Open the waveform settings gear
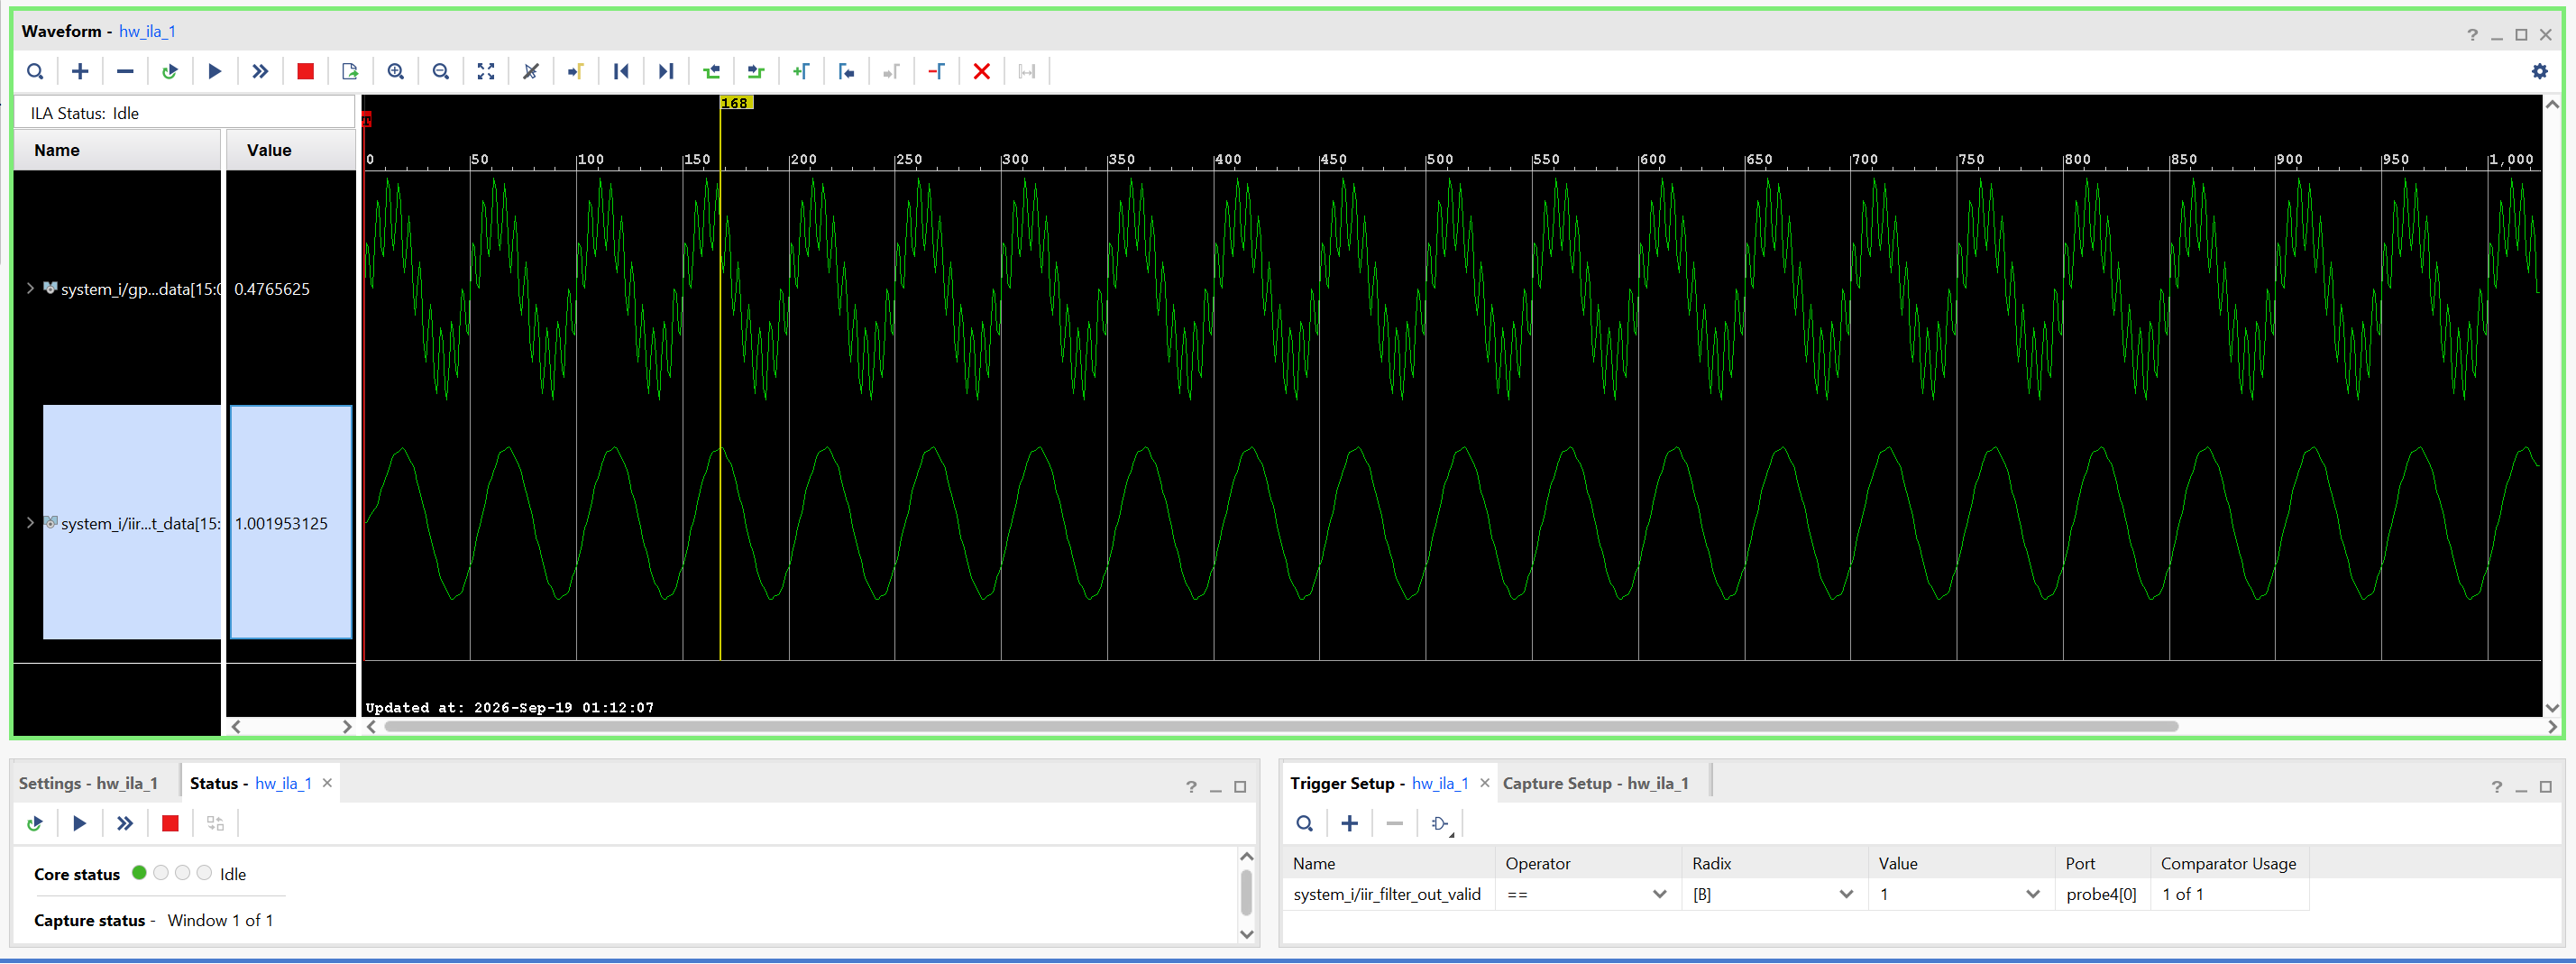Image resolution: width=2576 pixels, height=964 pixels. click(2539, 71)
